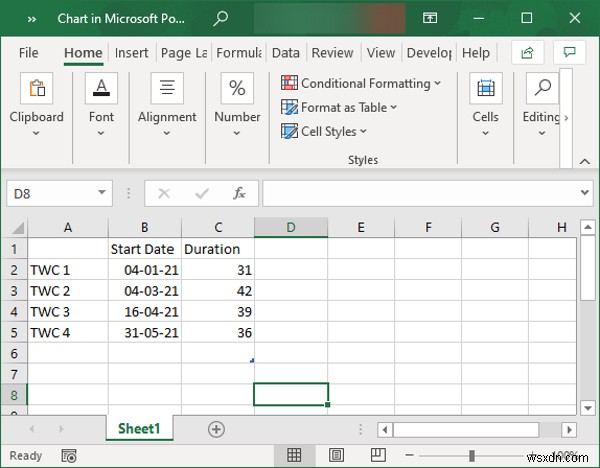
Task: Open the Review tab
Action: point(332,52)
